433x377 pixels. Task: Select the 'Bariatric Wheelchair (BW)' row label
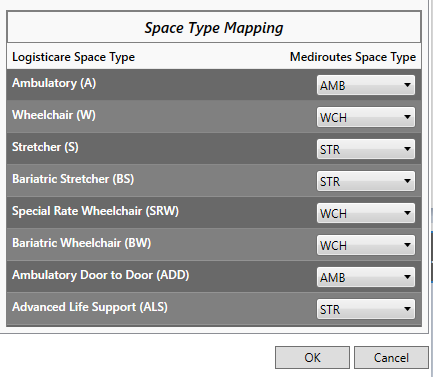coord(82,243)
